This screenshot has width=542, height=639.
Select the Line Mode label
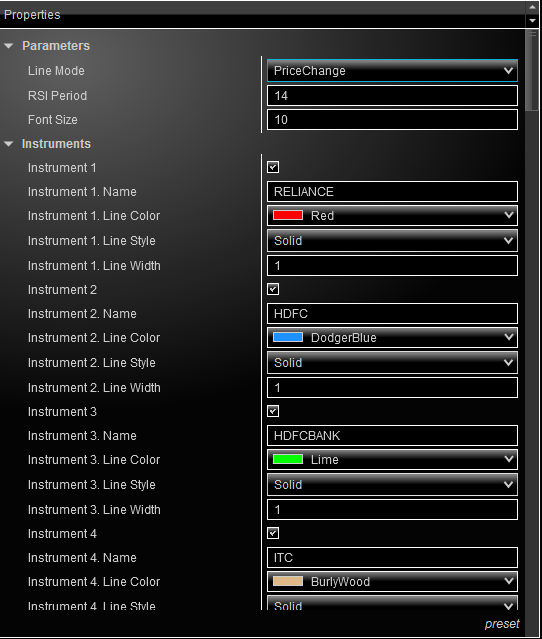pos(56,71)
